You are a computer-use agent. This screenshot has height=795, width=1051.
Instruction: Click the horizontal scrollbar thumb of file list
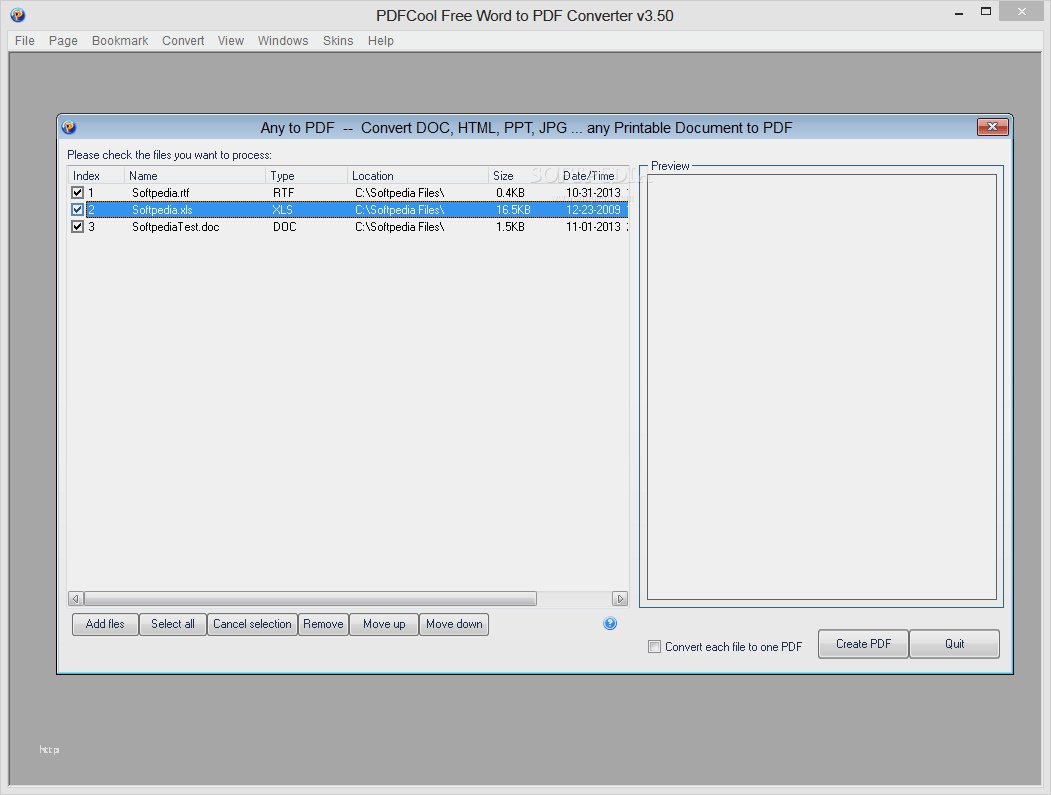tap(310, 599)
